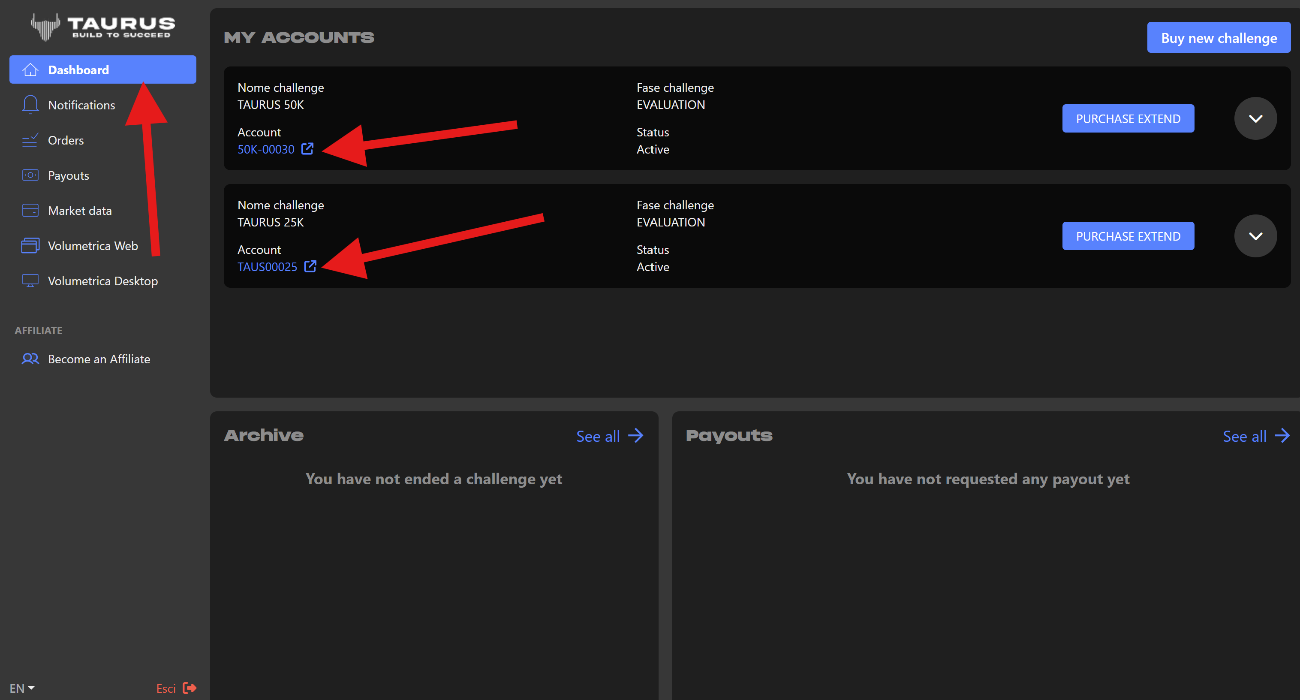
Task: Expand the TAURUS 25K account details
Action: click(x=1256, y=236)
